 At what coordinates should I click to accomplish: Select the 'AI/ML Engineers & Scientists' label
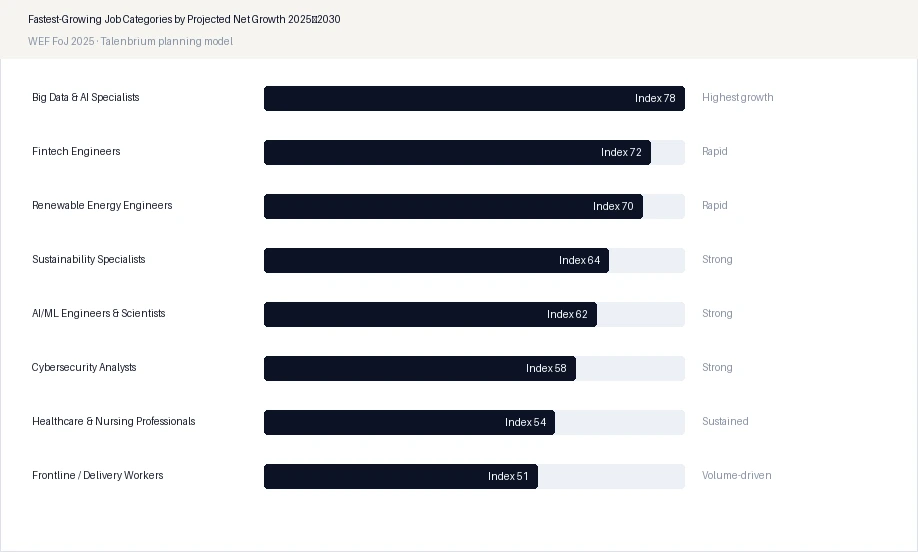click(x=98, y=313)
